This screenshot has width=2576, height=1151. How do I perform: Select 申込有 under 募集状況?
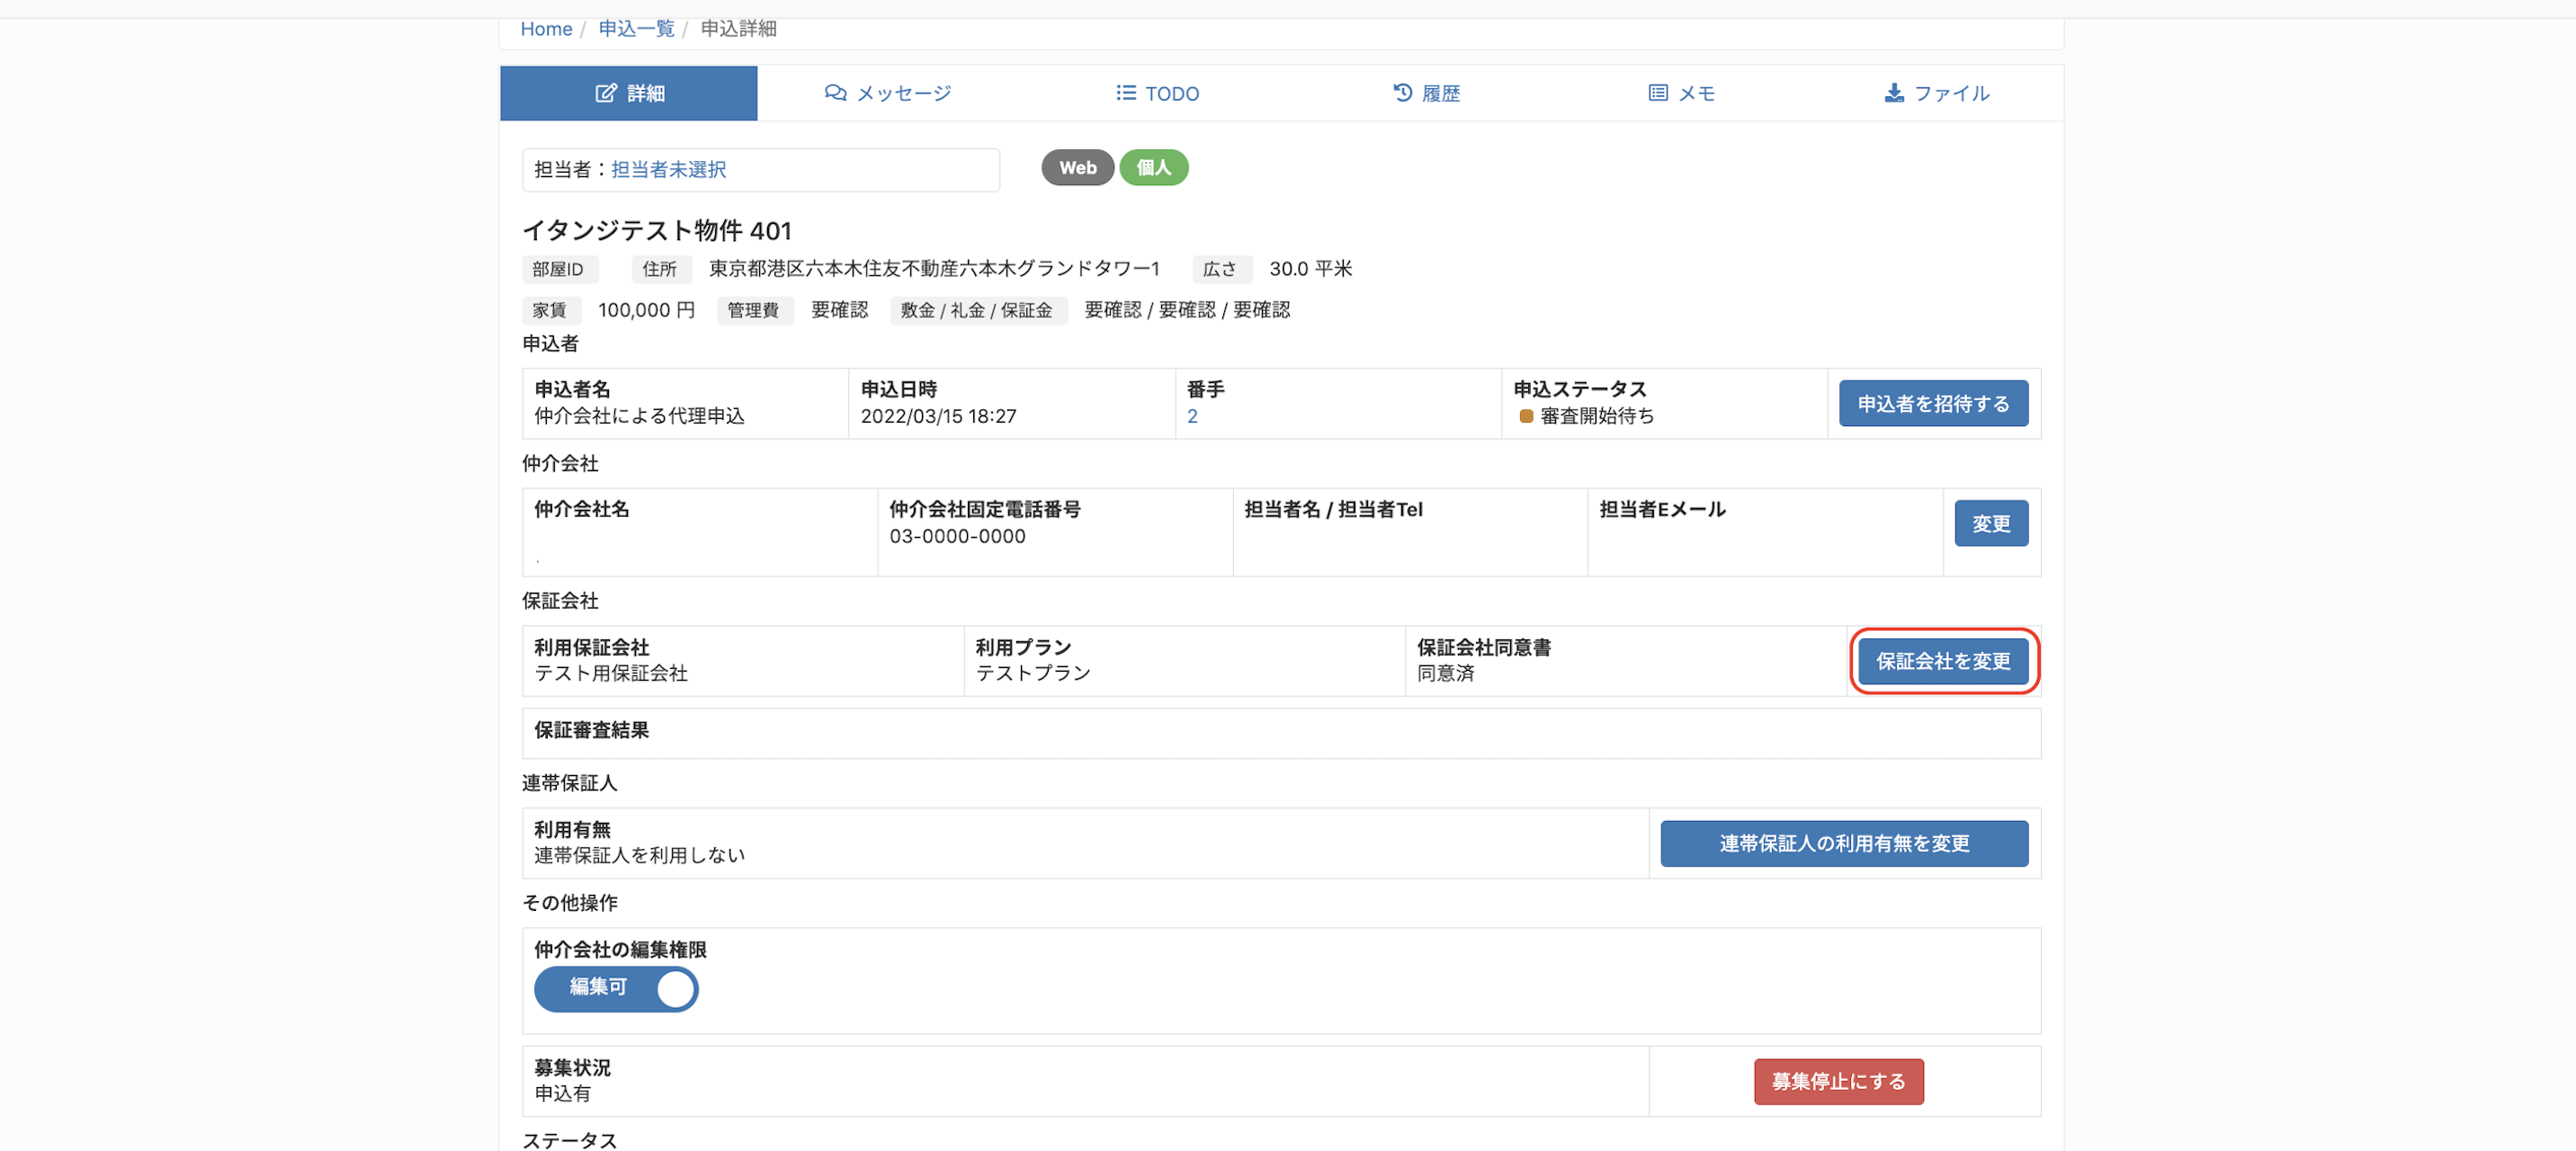[562, 1094]
